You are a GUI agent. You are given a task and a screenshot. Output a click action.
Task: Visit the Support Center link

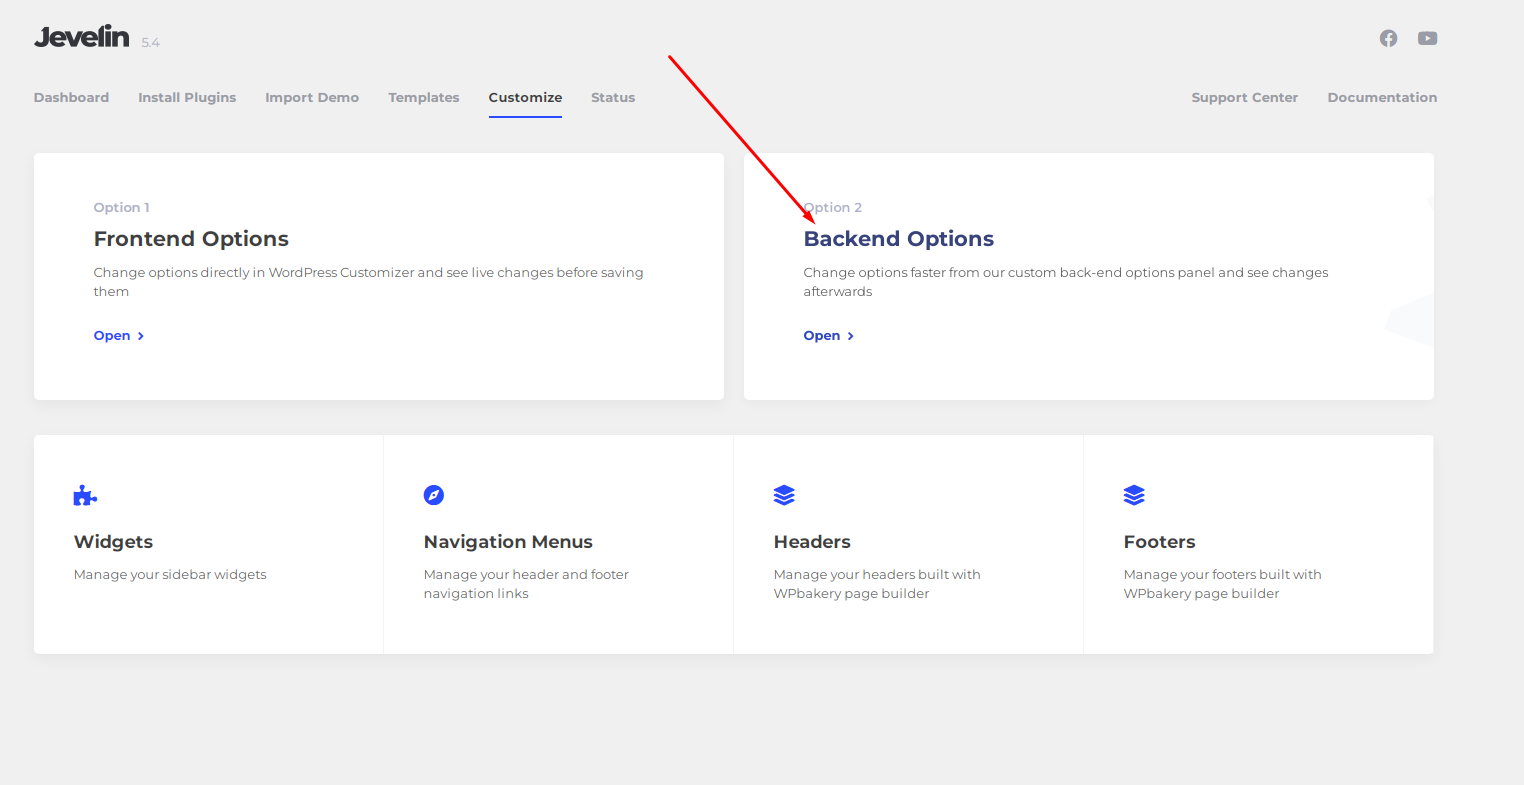1244,97
